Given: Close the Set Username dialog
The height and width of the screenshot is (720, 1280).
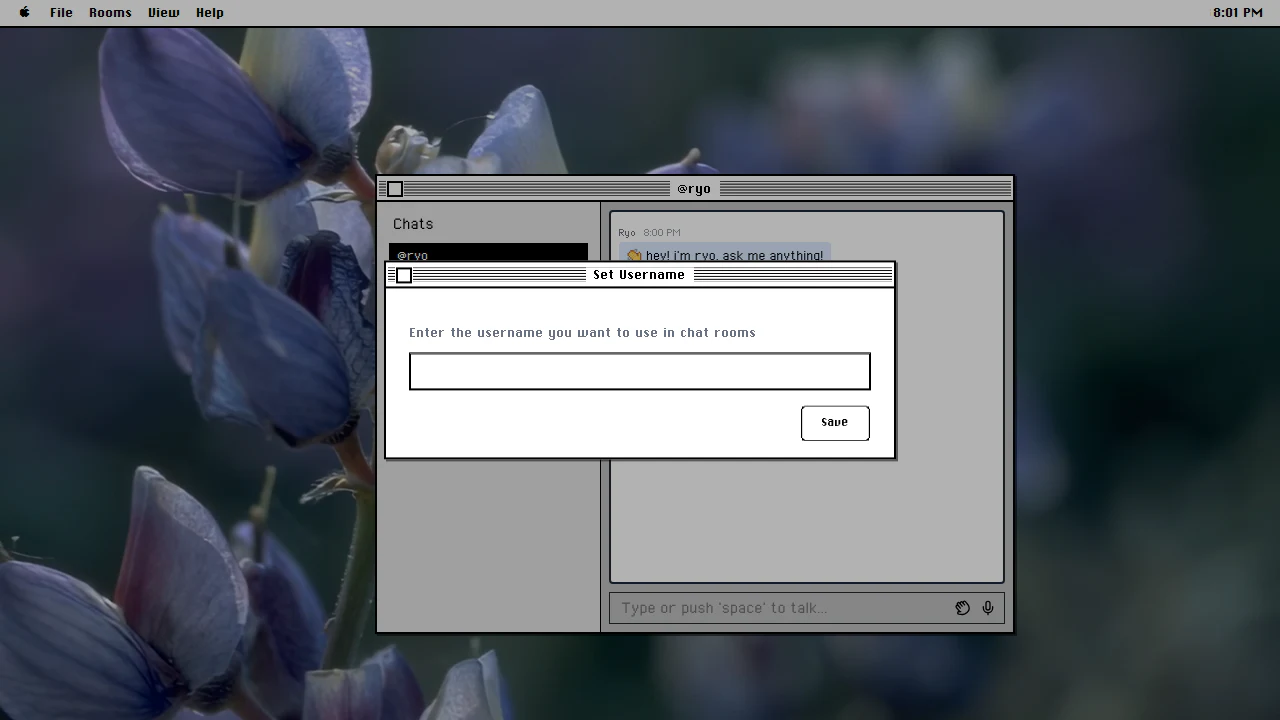Looking at the screenshot, I should coord(404,275).
